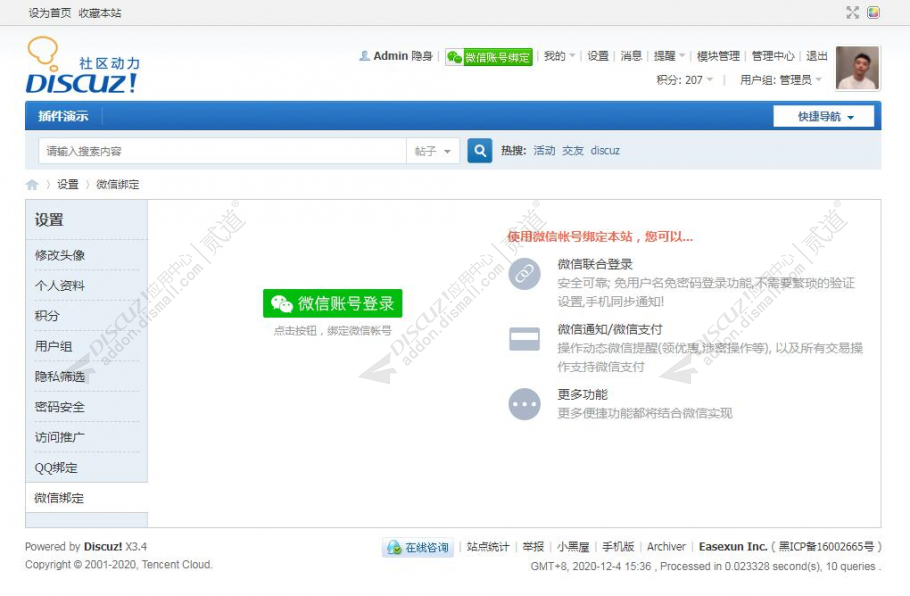
Task: Open the 插件演示 navigation tab
Action: point(63,116)
